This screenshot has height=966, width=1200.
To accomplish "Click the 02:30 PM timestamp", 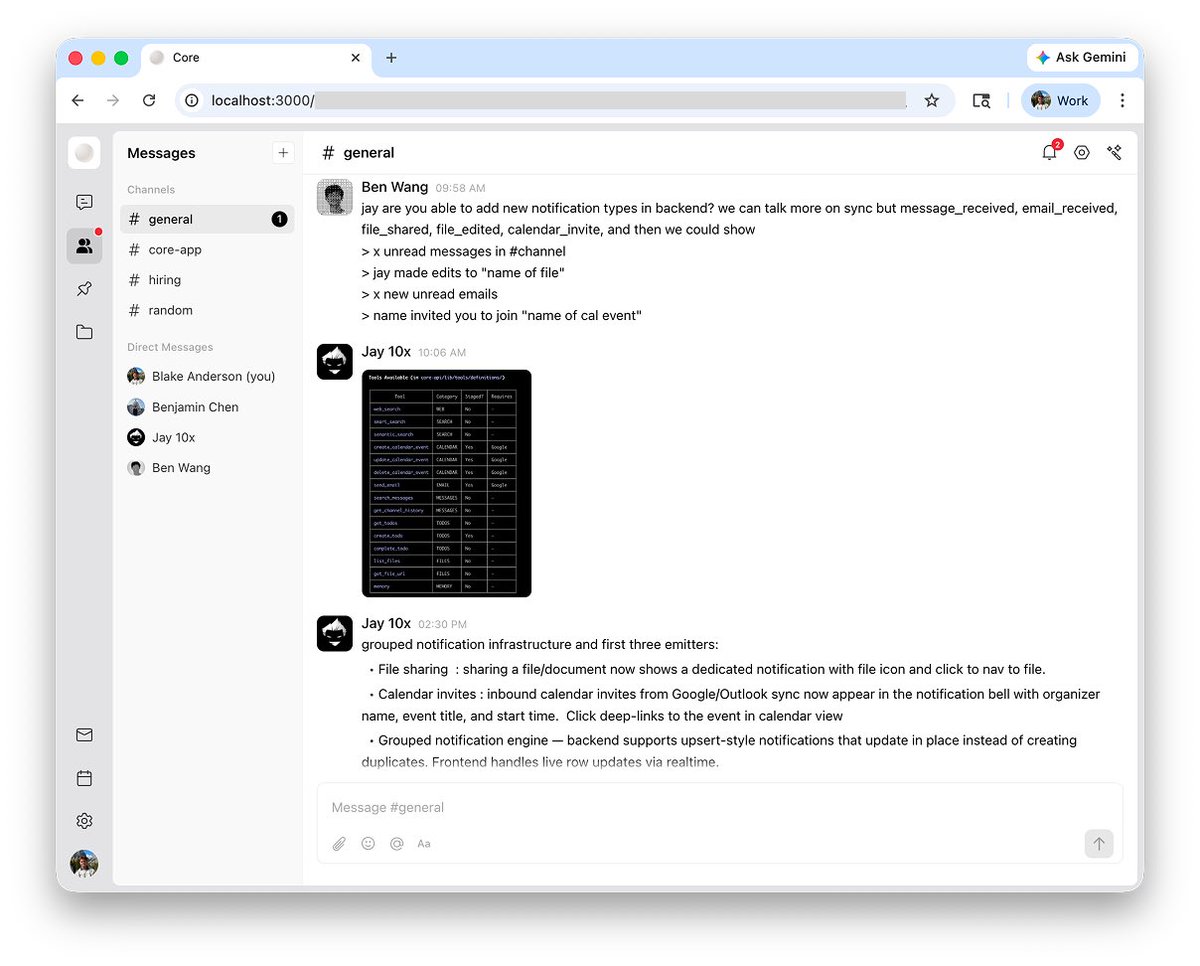I will (x=442, y=624).
